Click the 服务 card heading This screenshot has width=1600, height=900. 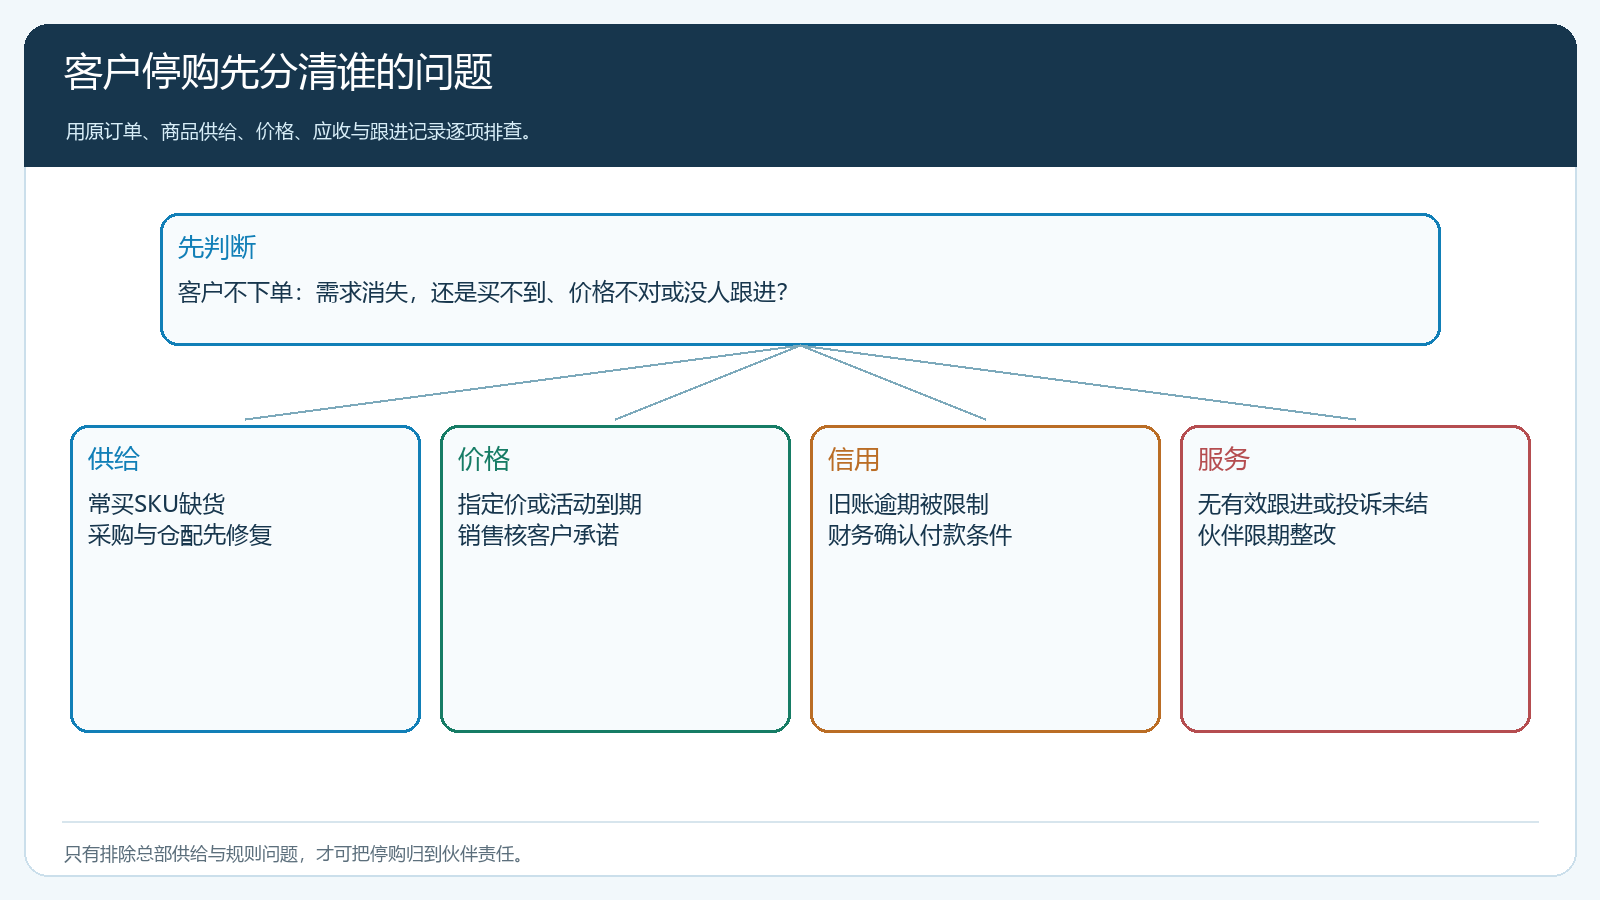[x=1224, y=459]
